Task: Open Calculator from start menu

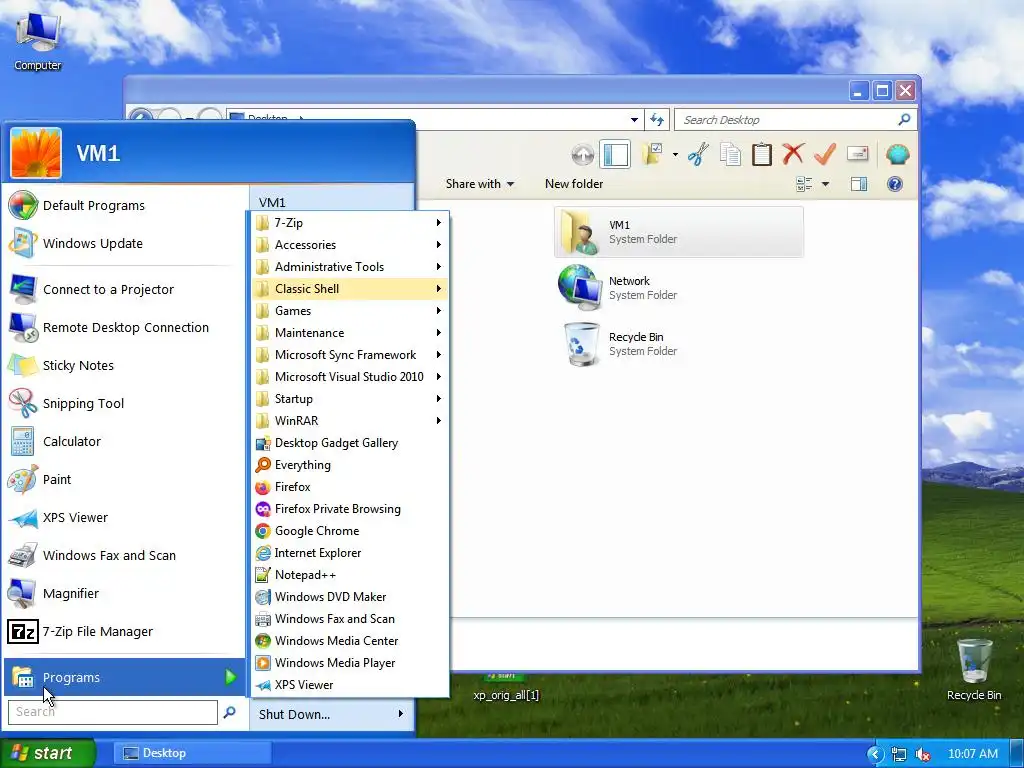Action: point(124,441)
